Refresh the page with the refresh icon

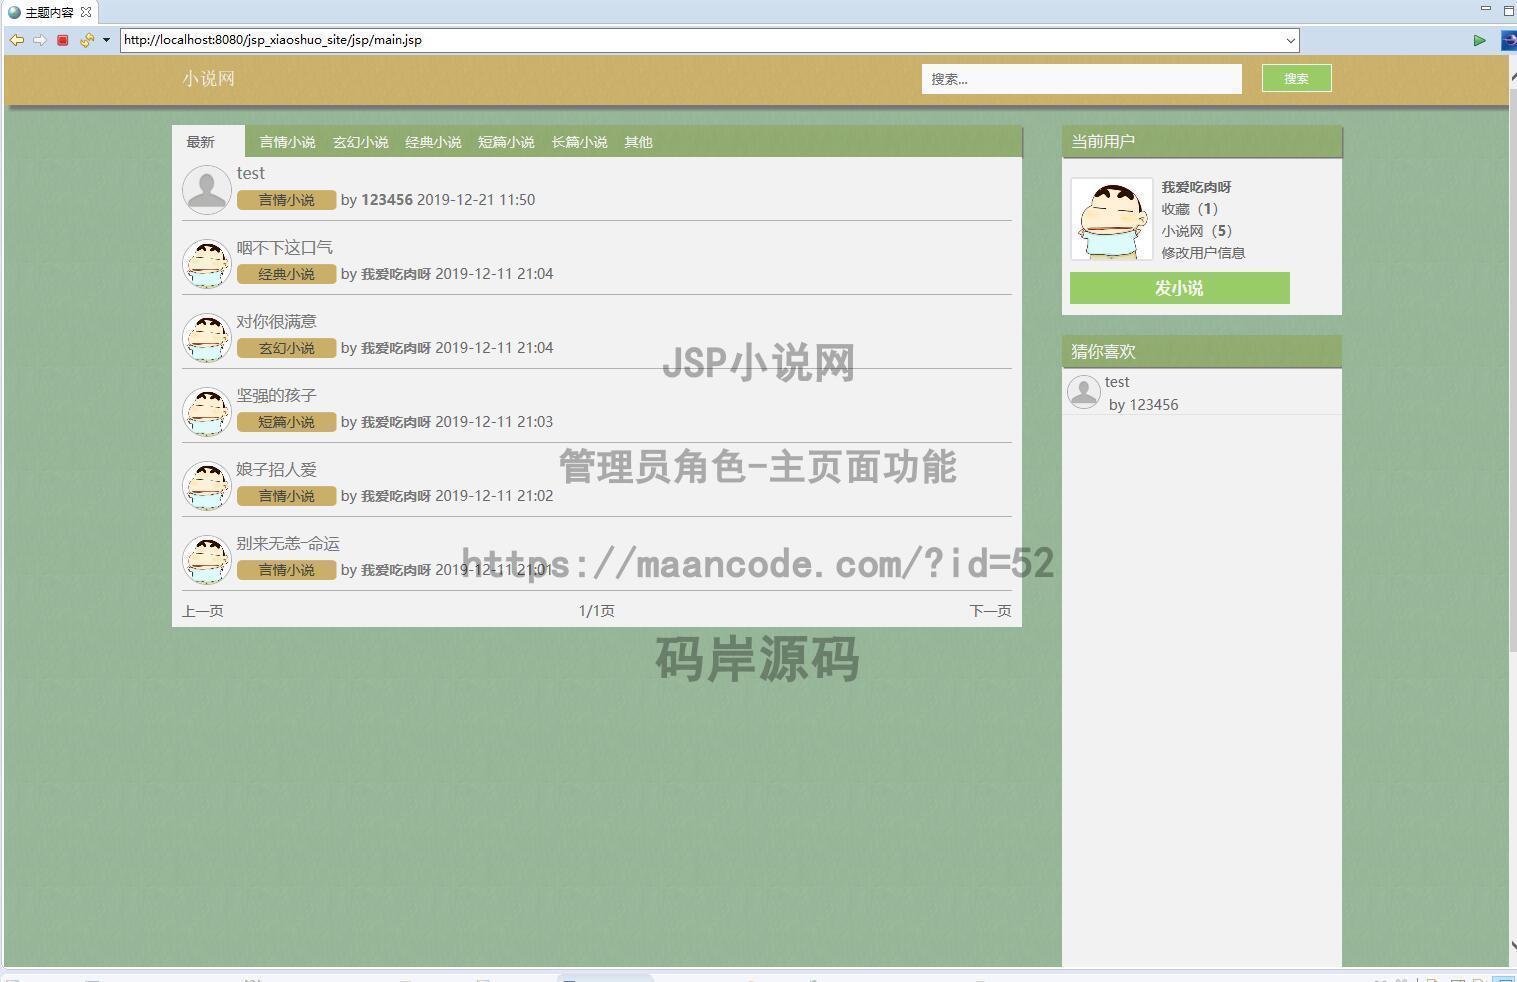86,40
